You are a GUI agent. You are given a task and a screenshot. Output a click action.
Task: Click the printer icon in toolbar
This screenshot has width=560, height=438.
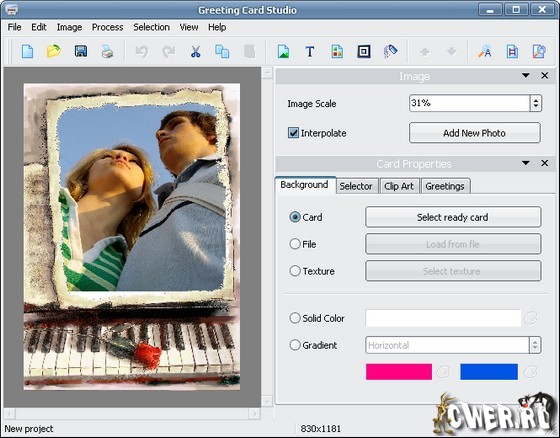click(x=107, y=51)
